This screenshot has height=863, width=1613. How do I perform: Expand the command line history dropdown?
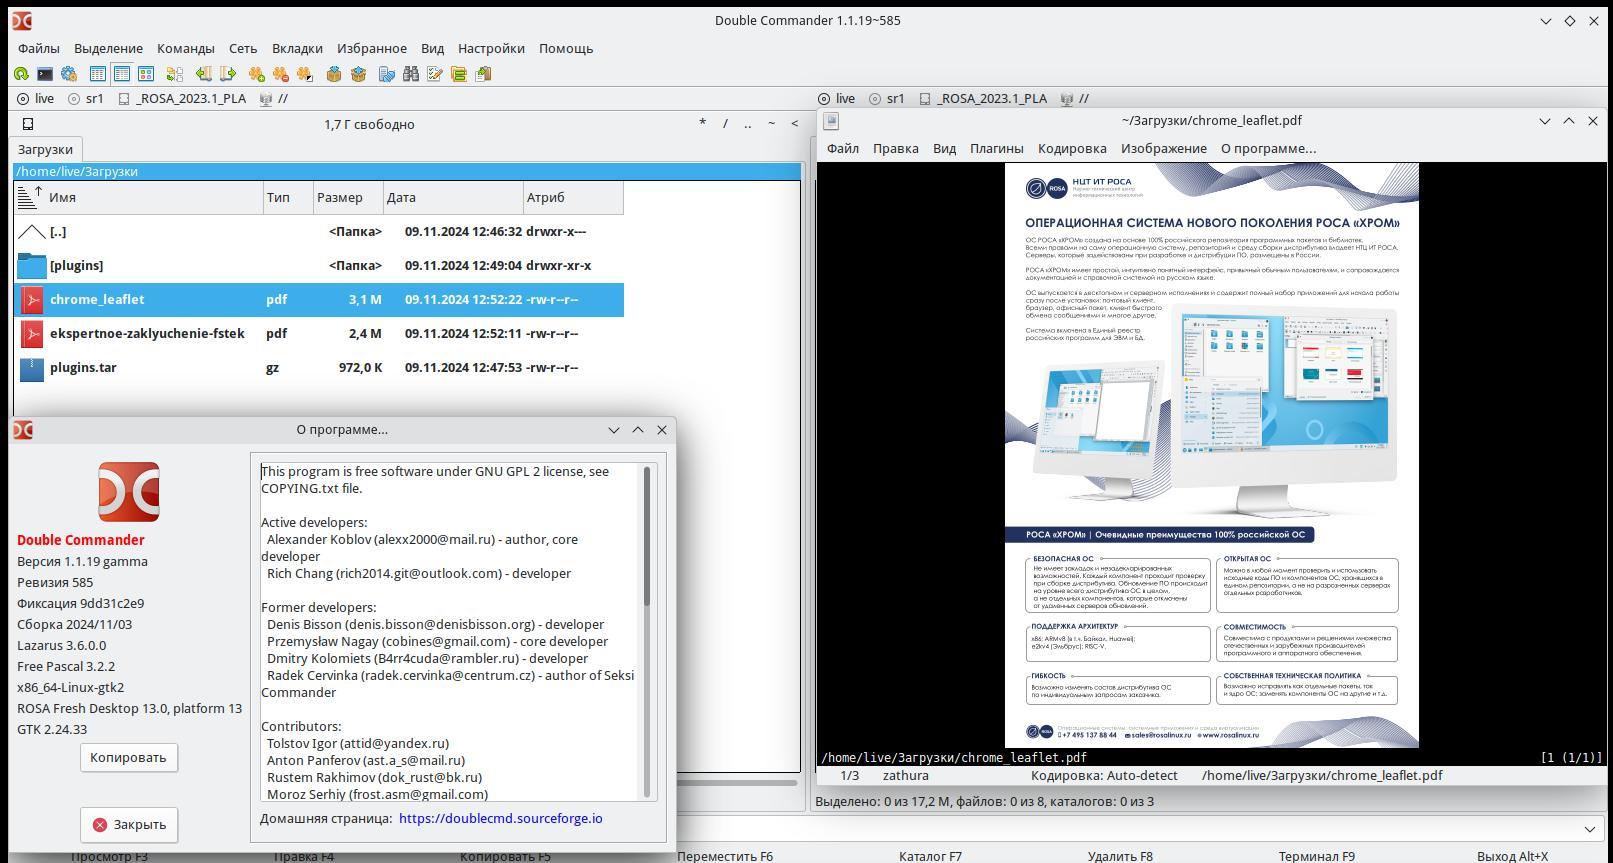[x=1589, y=829]
